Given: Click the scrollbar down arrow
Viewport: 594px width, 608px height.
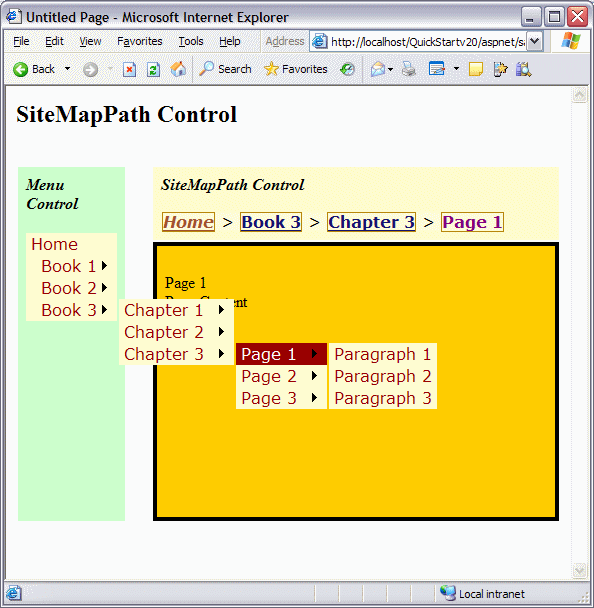Looking at the screenshot, I should [x=580, y=570].
